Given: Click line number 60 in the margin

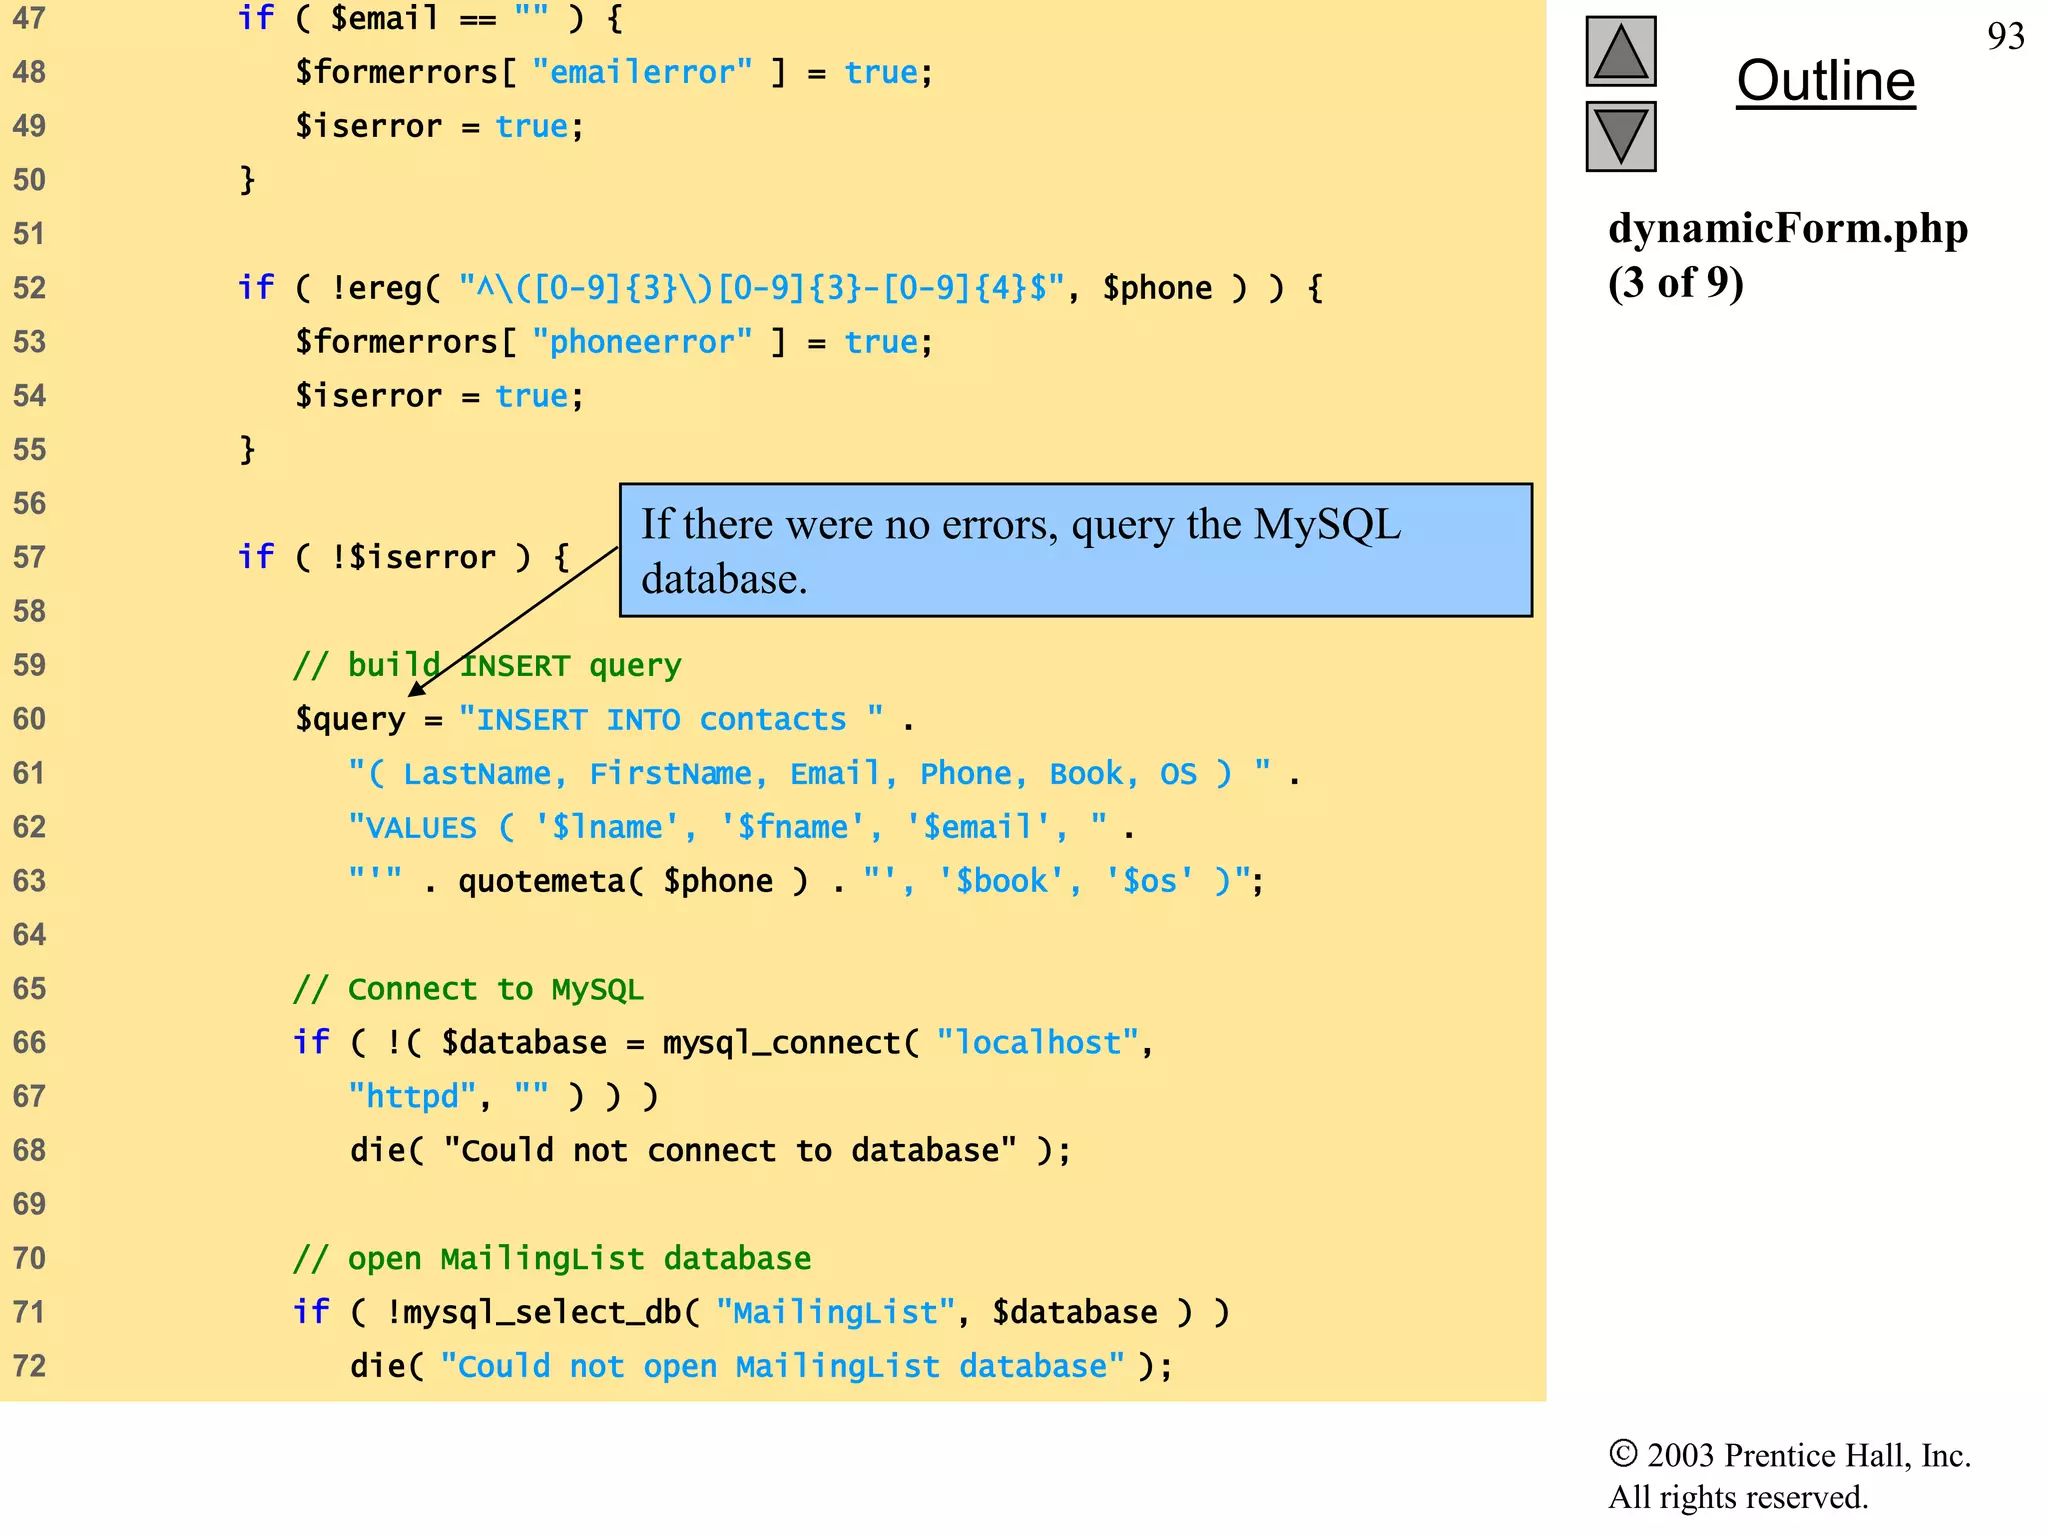Looking at the screenshot, I should (x=31, y=718).
